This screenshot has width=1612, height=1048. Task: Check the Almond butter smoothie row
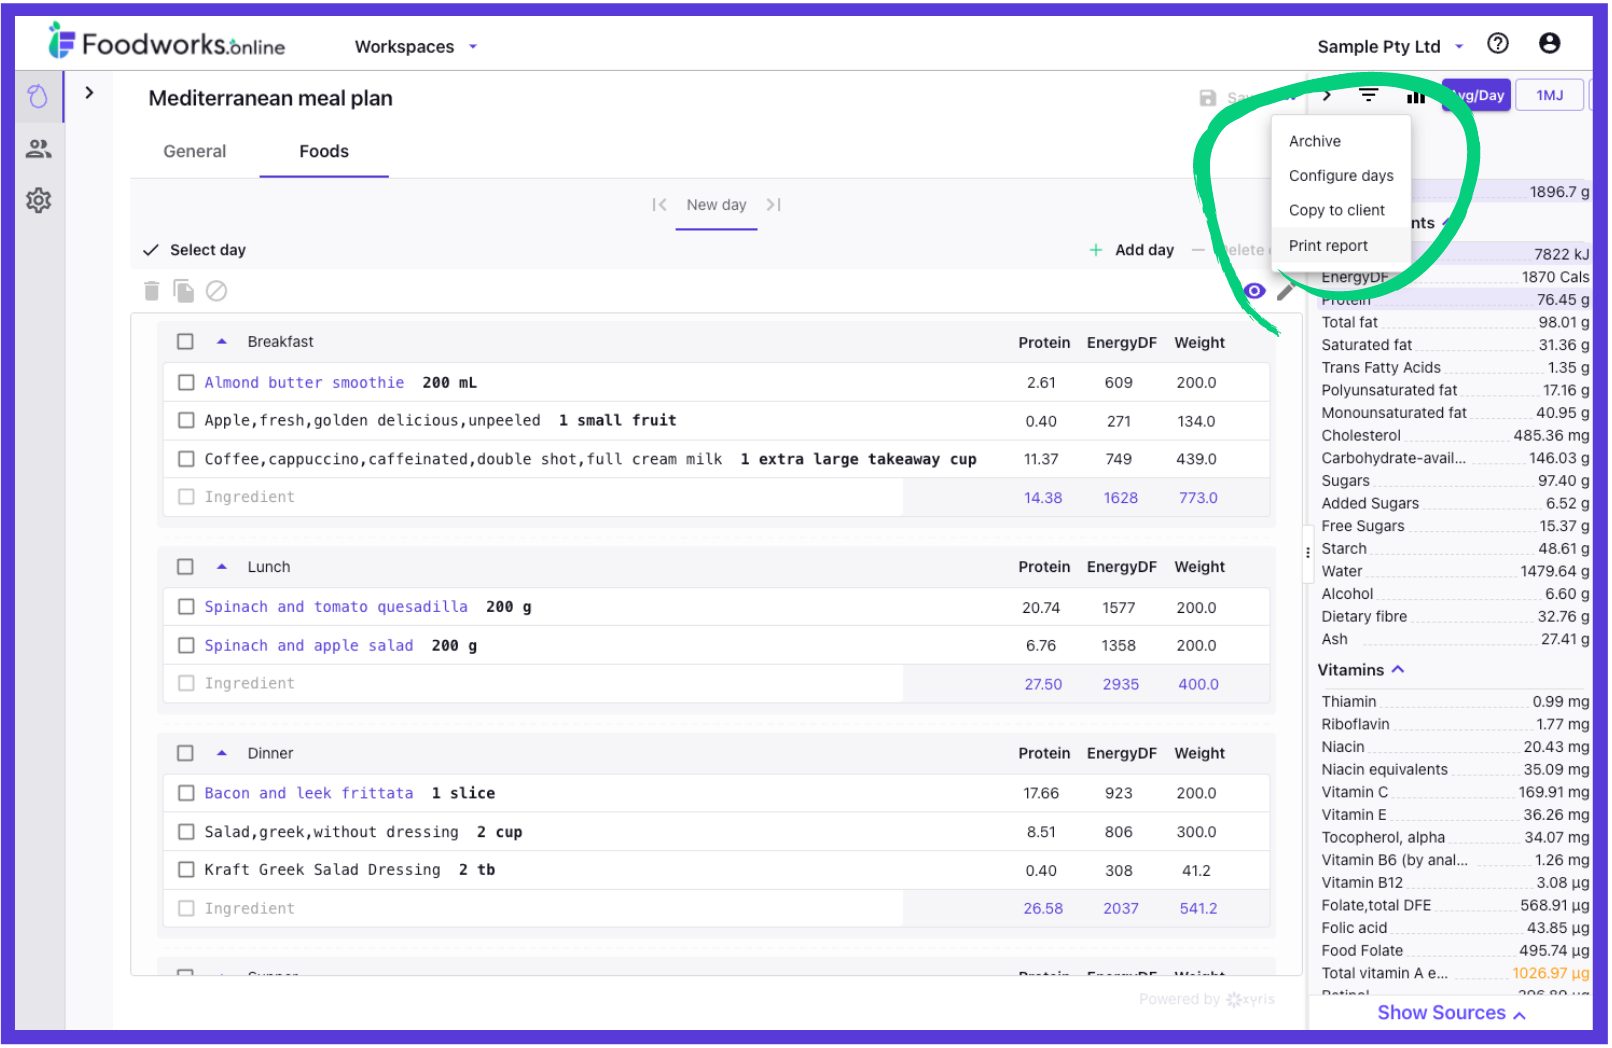pos(185,383)
